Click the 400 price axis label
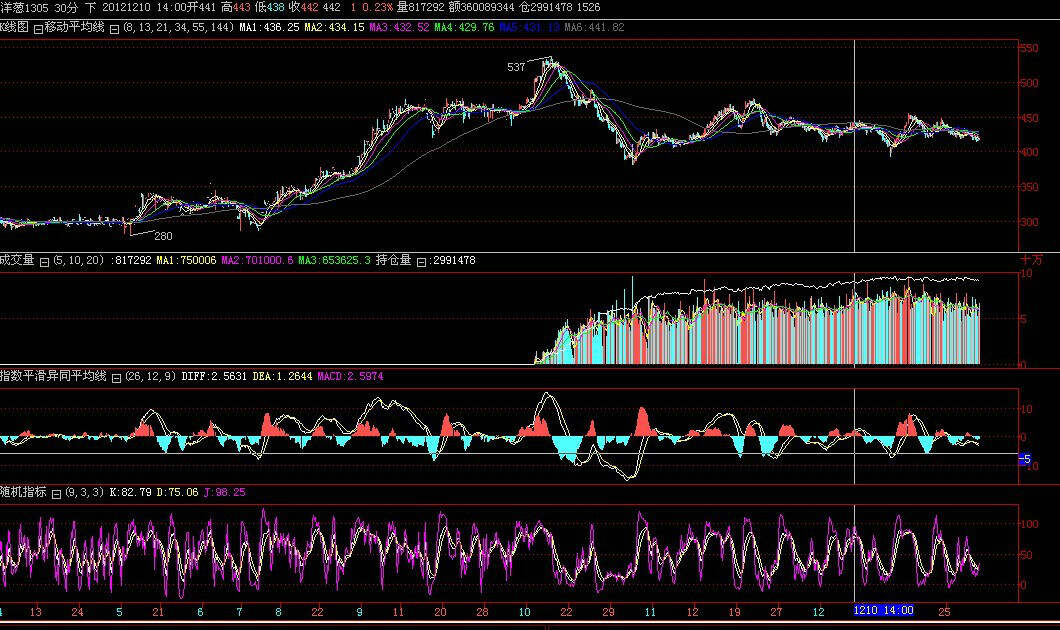This screenshot has width=1060, height=630. click(x=1029, y=153)
